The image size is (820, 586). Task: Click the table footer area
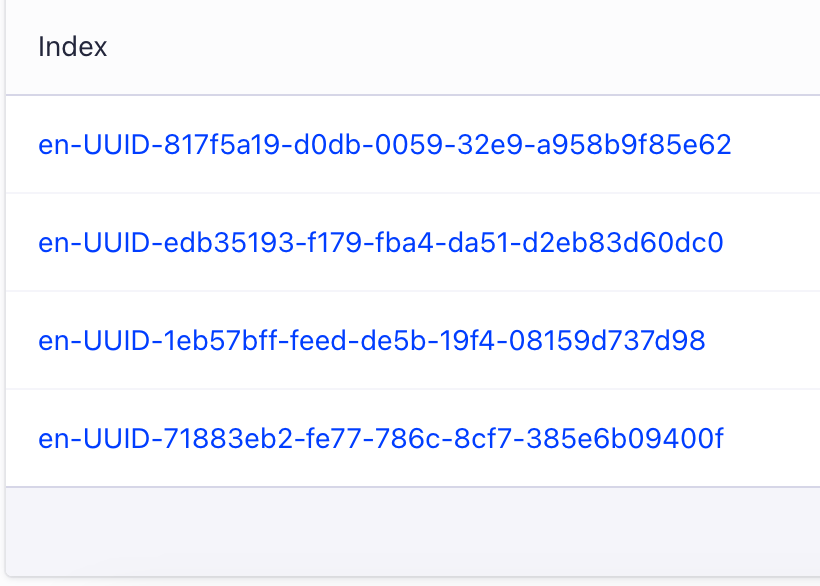pyautogui.click(x=410, y=515)
